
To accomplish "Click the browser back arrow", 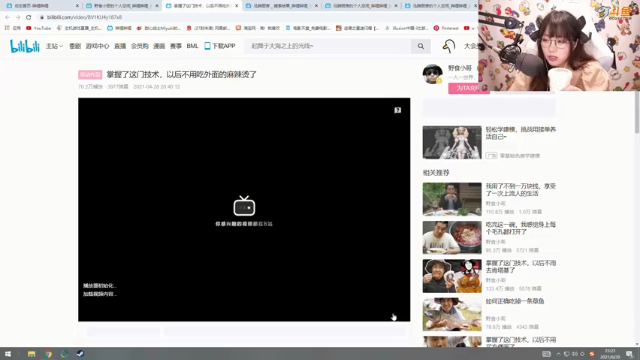I will [x=7, y=17].
